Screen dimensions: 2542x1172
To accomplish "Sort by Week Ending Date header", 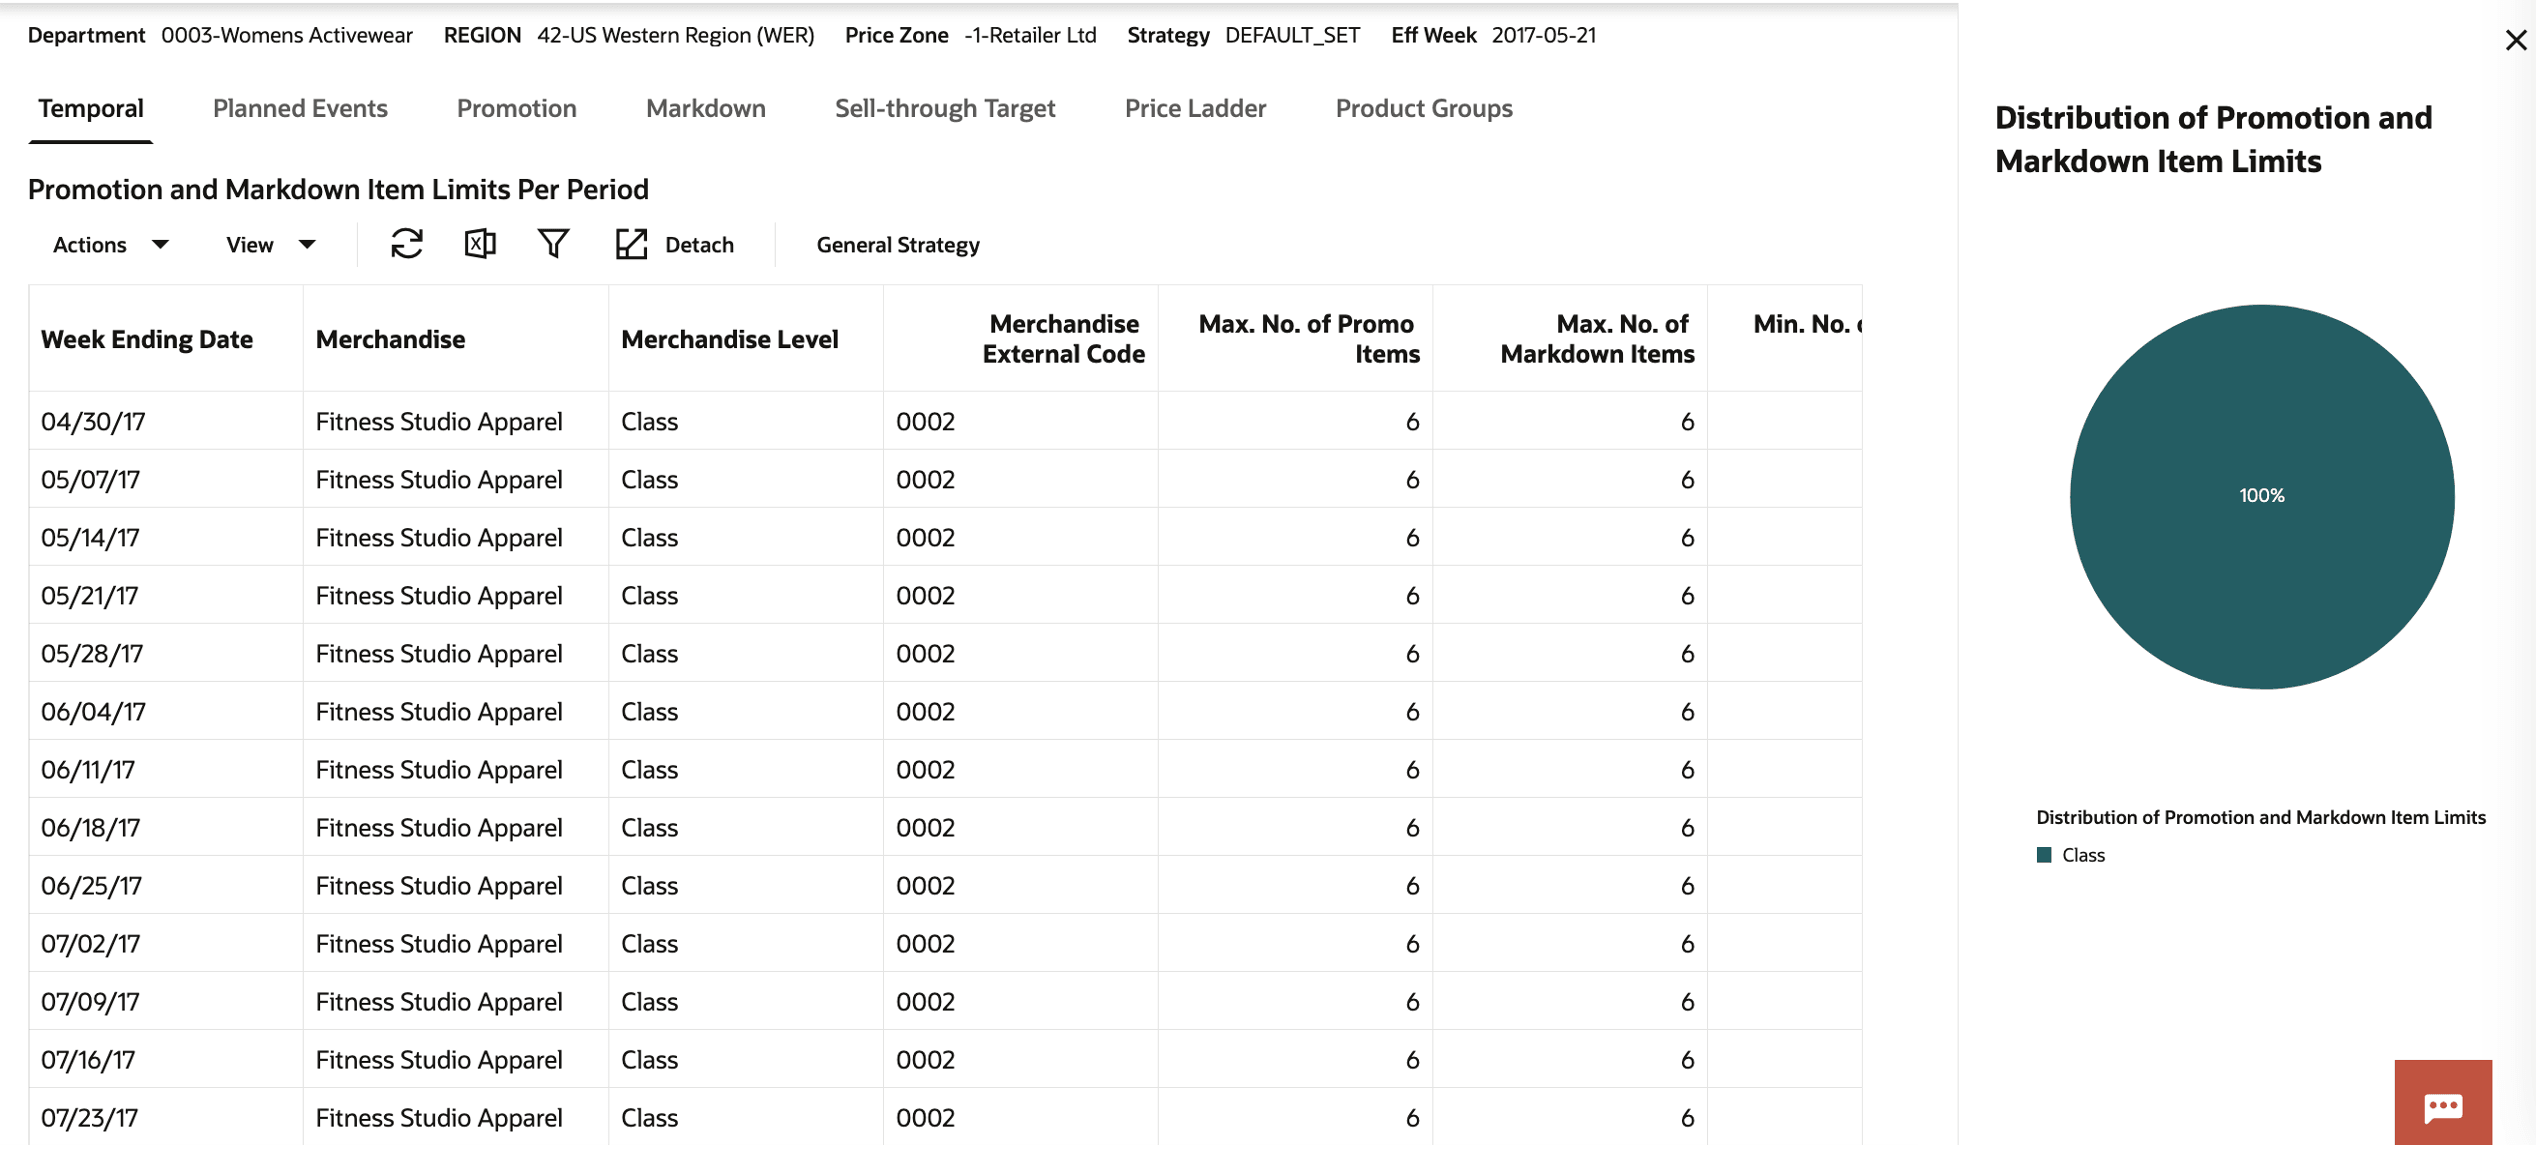I will 147,340.
